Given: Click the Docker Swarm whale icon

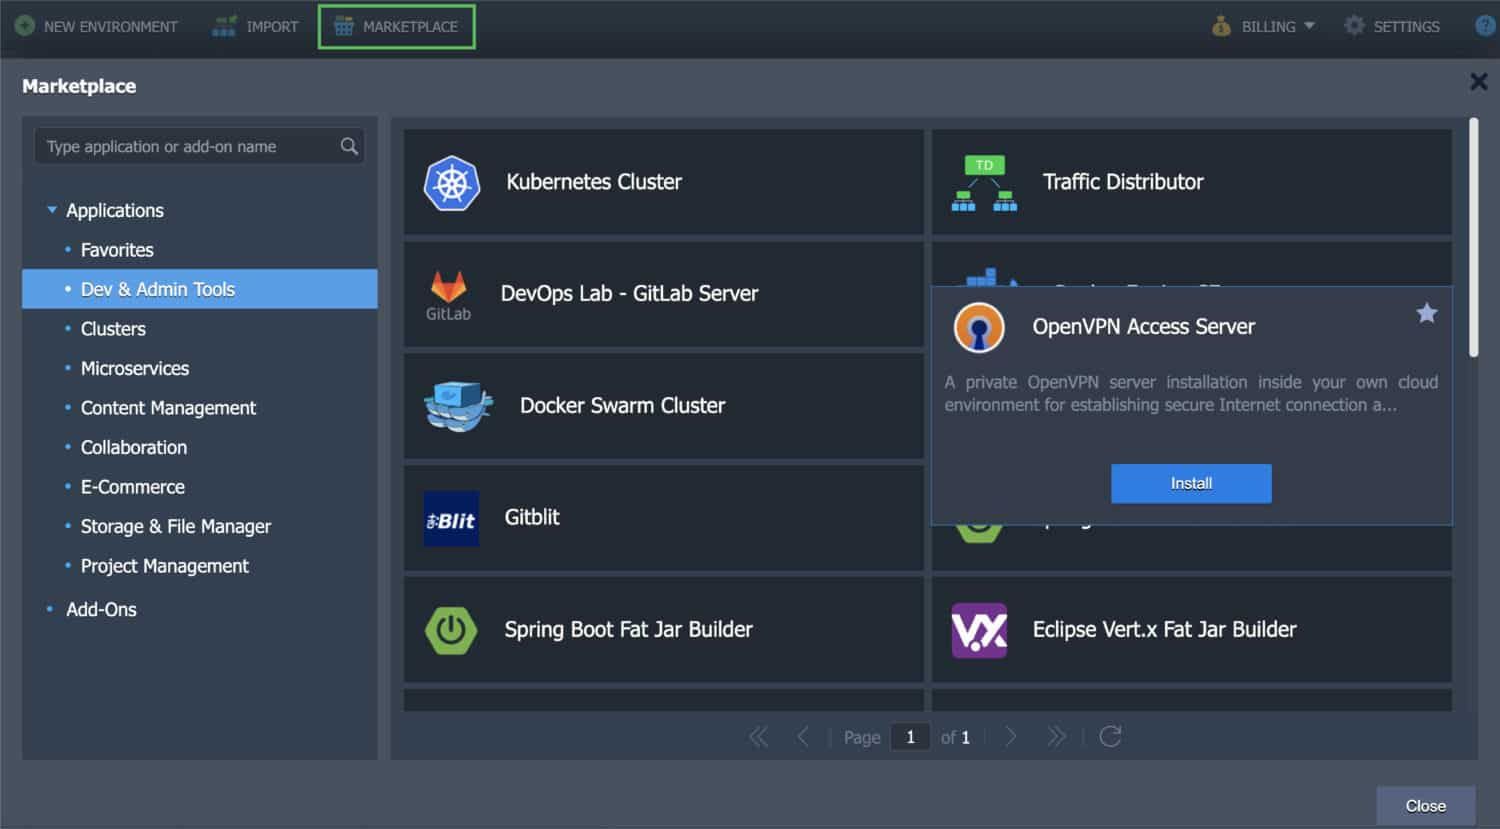Looking at the screenshot, I should 459,405.
